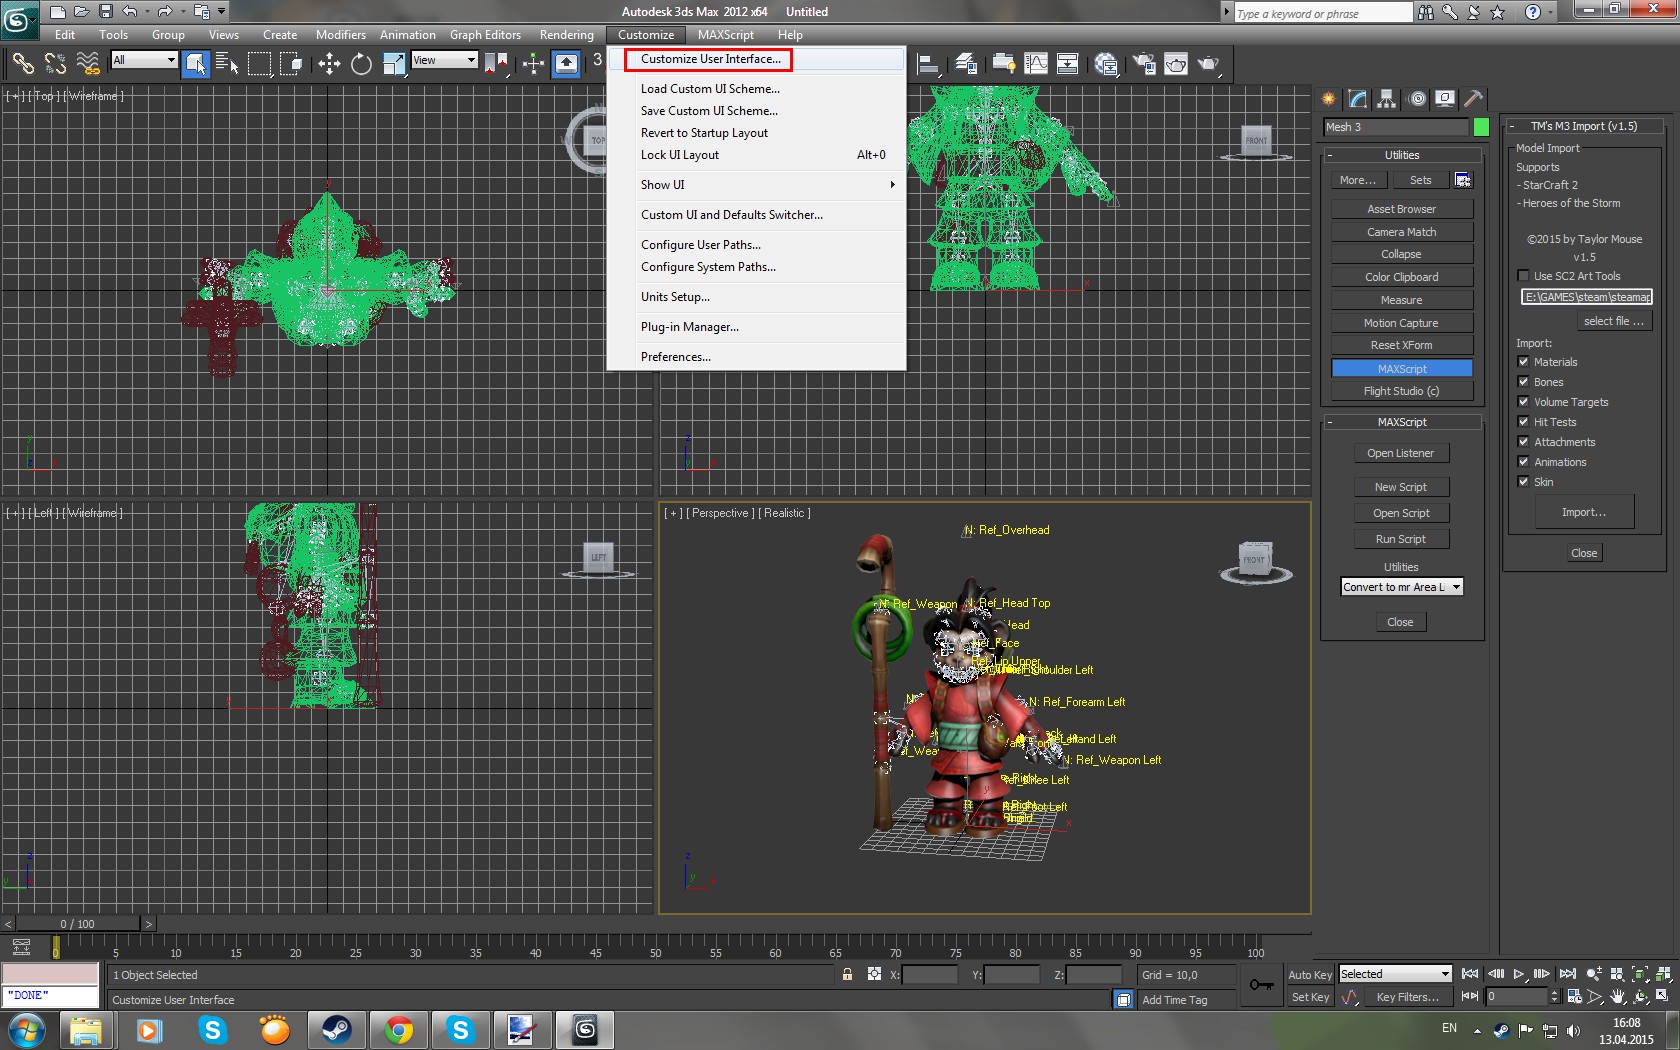Click the Configure Button Sets icon
Screen dimensions: 1680x1050
[x=1463, y=180]
